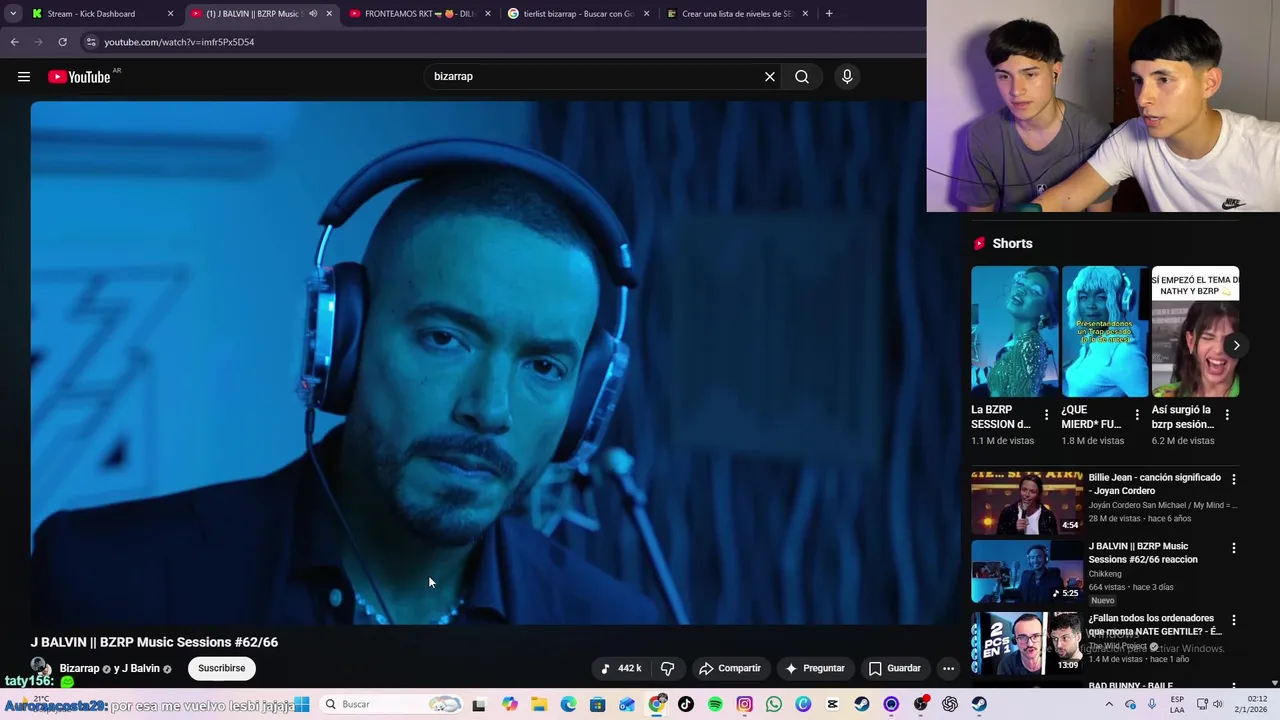The image size is (1280, 720).
Task: Click the taskbar Buscar search box
Action: pos(393,704)
